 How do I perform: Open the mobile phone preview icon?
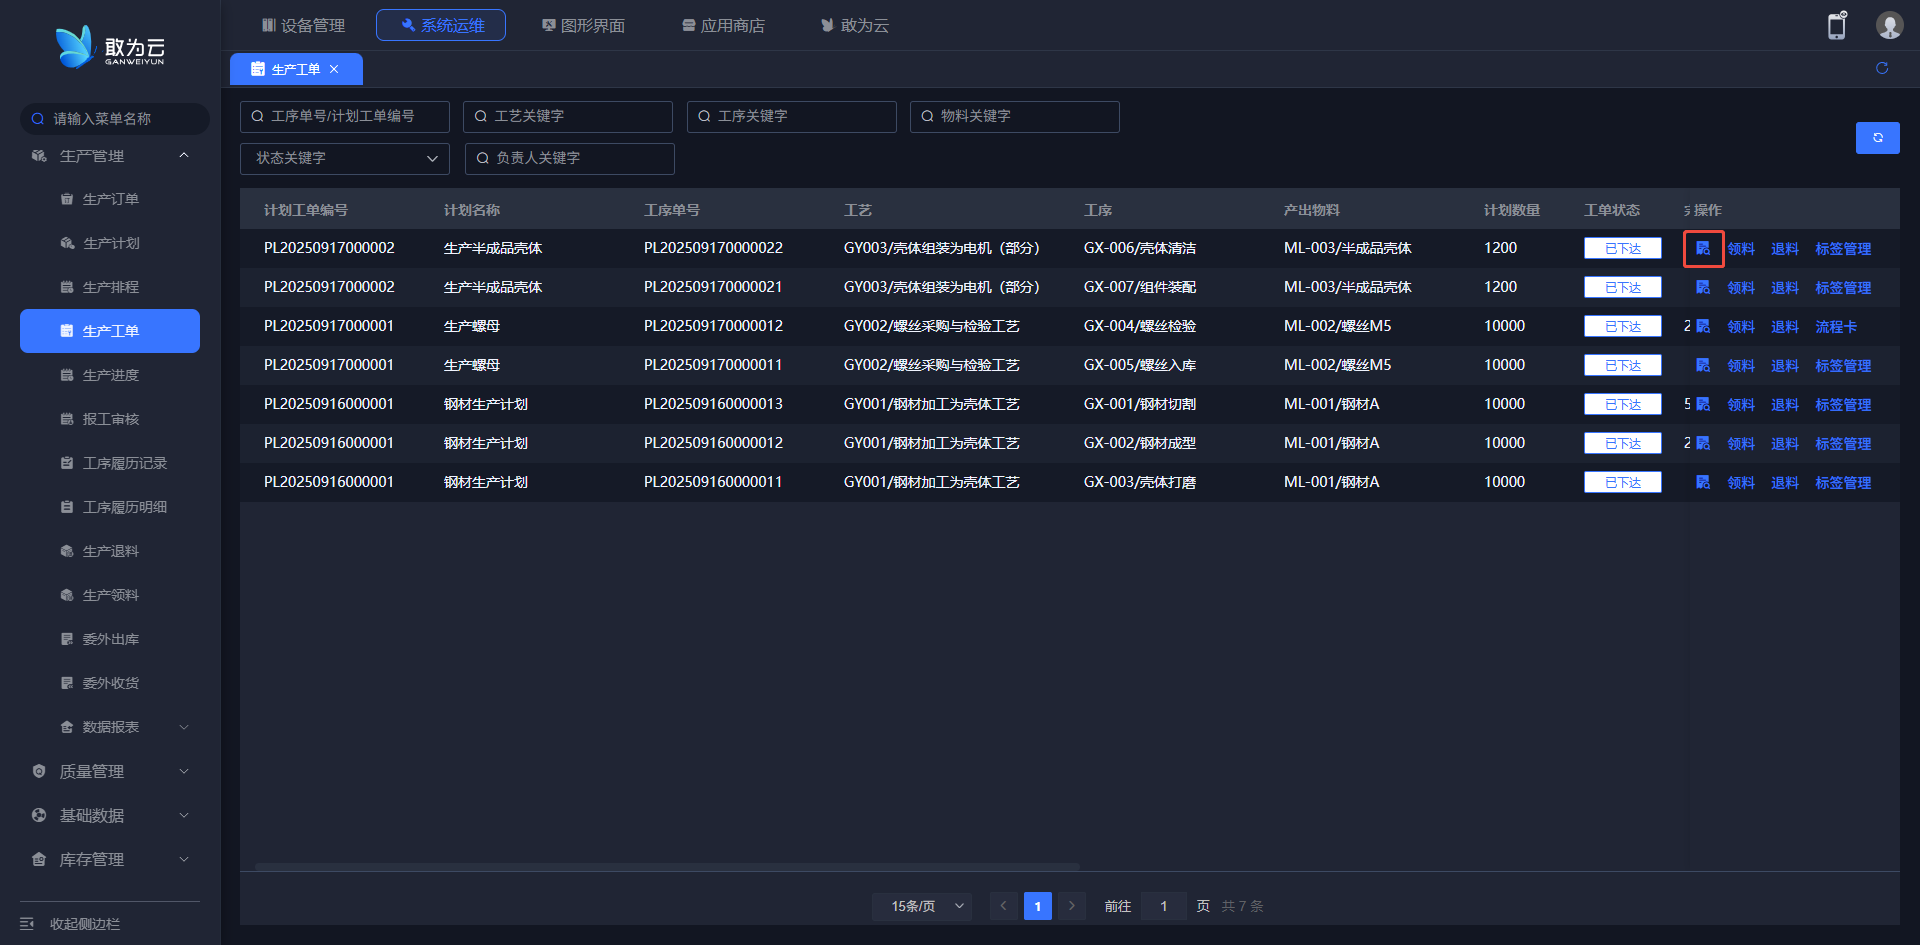click(x=1836, y=26)
